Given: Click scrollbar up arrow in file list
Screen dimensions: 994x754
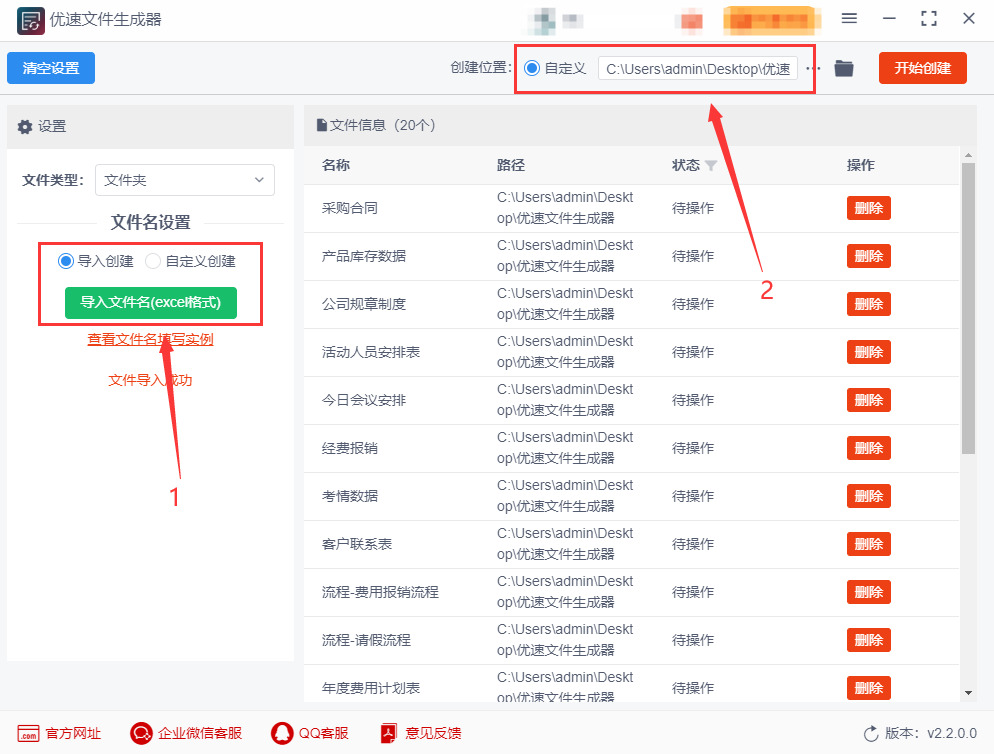Looking at the screenshot, I should pos(968,155).
